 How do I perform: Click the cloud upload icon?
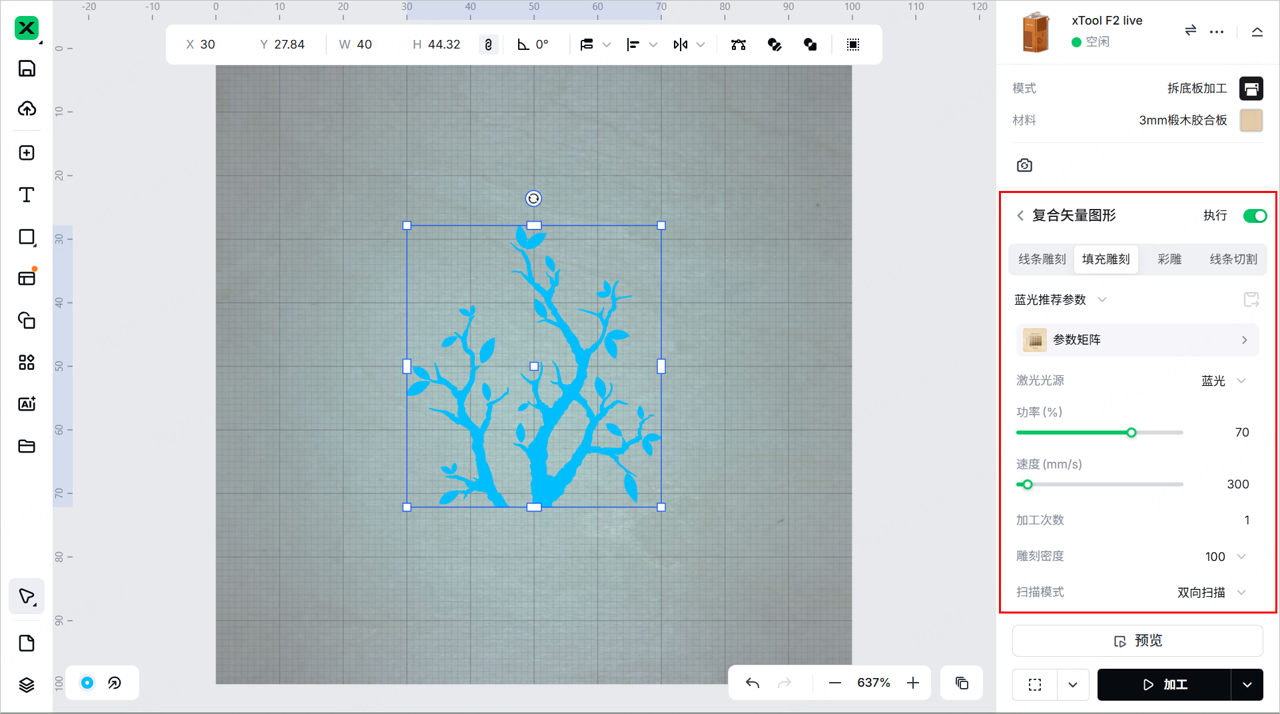(x=27, y=109)
